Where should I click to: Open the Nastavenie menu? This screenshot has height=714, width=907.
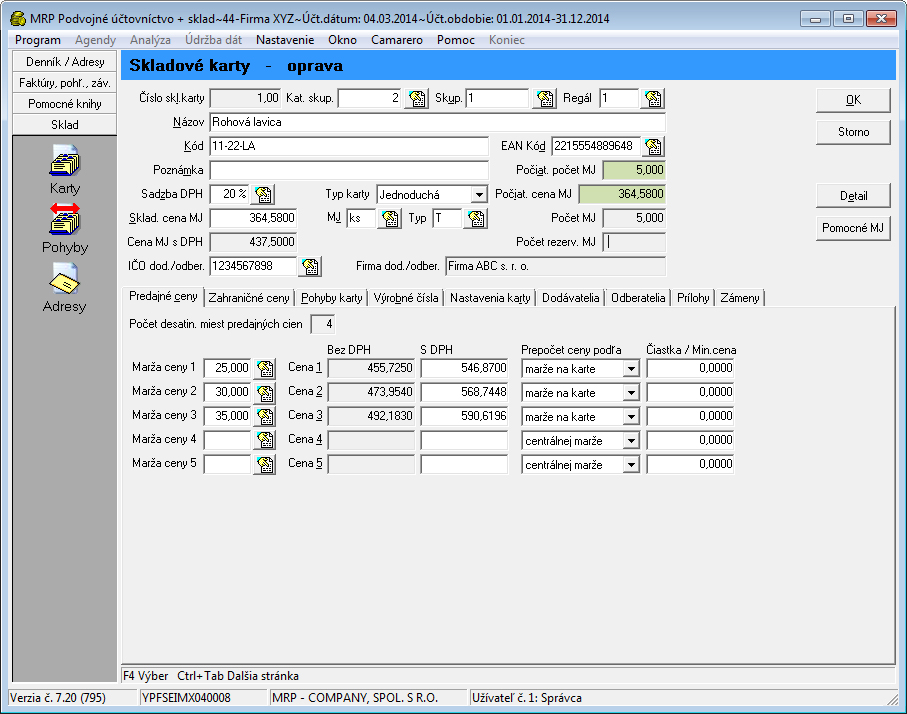(x=285, y=40)
